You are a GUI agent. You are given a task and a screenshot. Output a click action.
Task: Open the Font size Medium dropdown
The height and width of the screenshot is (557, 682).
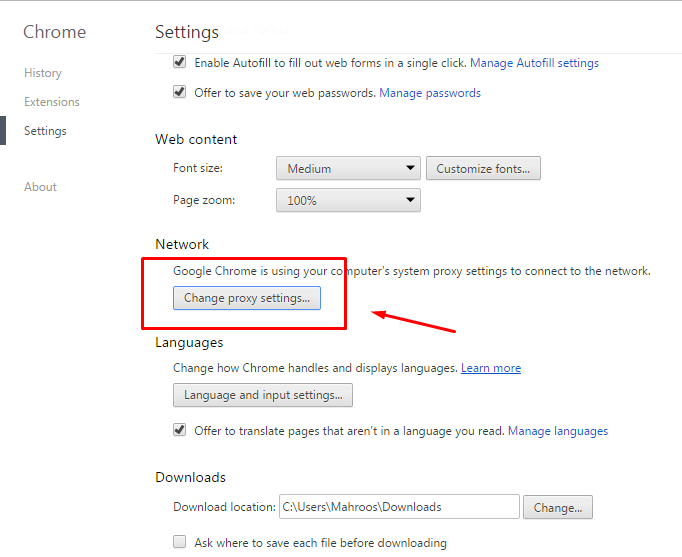348,168
